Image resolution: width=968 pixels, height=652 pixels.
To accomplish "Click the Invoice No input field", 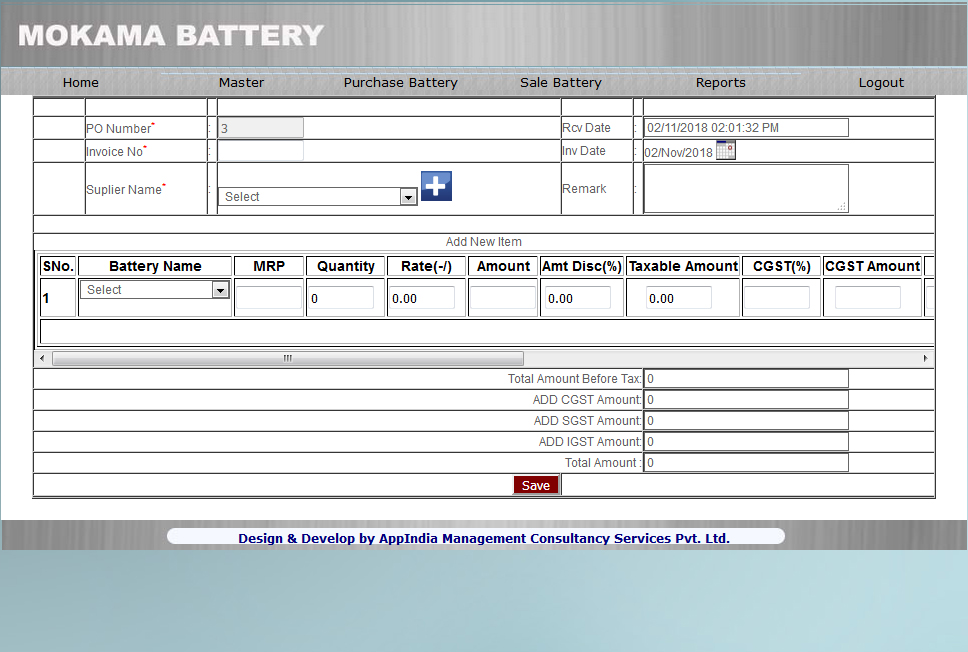I will click(261, 151).
